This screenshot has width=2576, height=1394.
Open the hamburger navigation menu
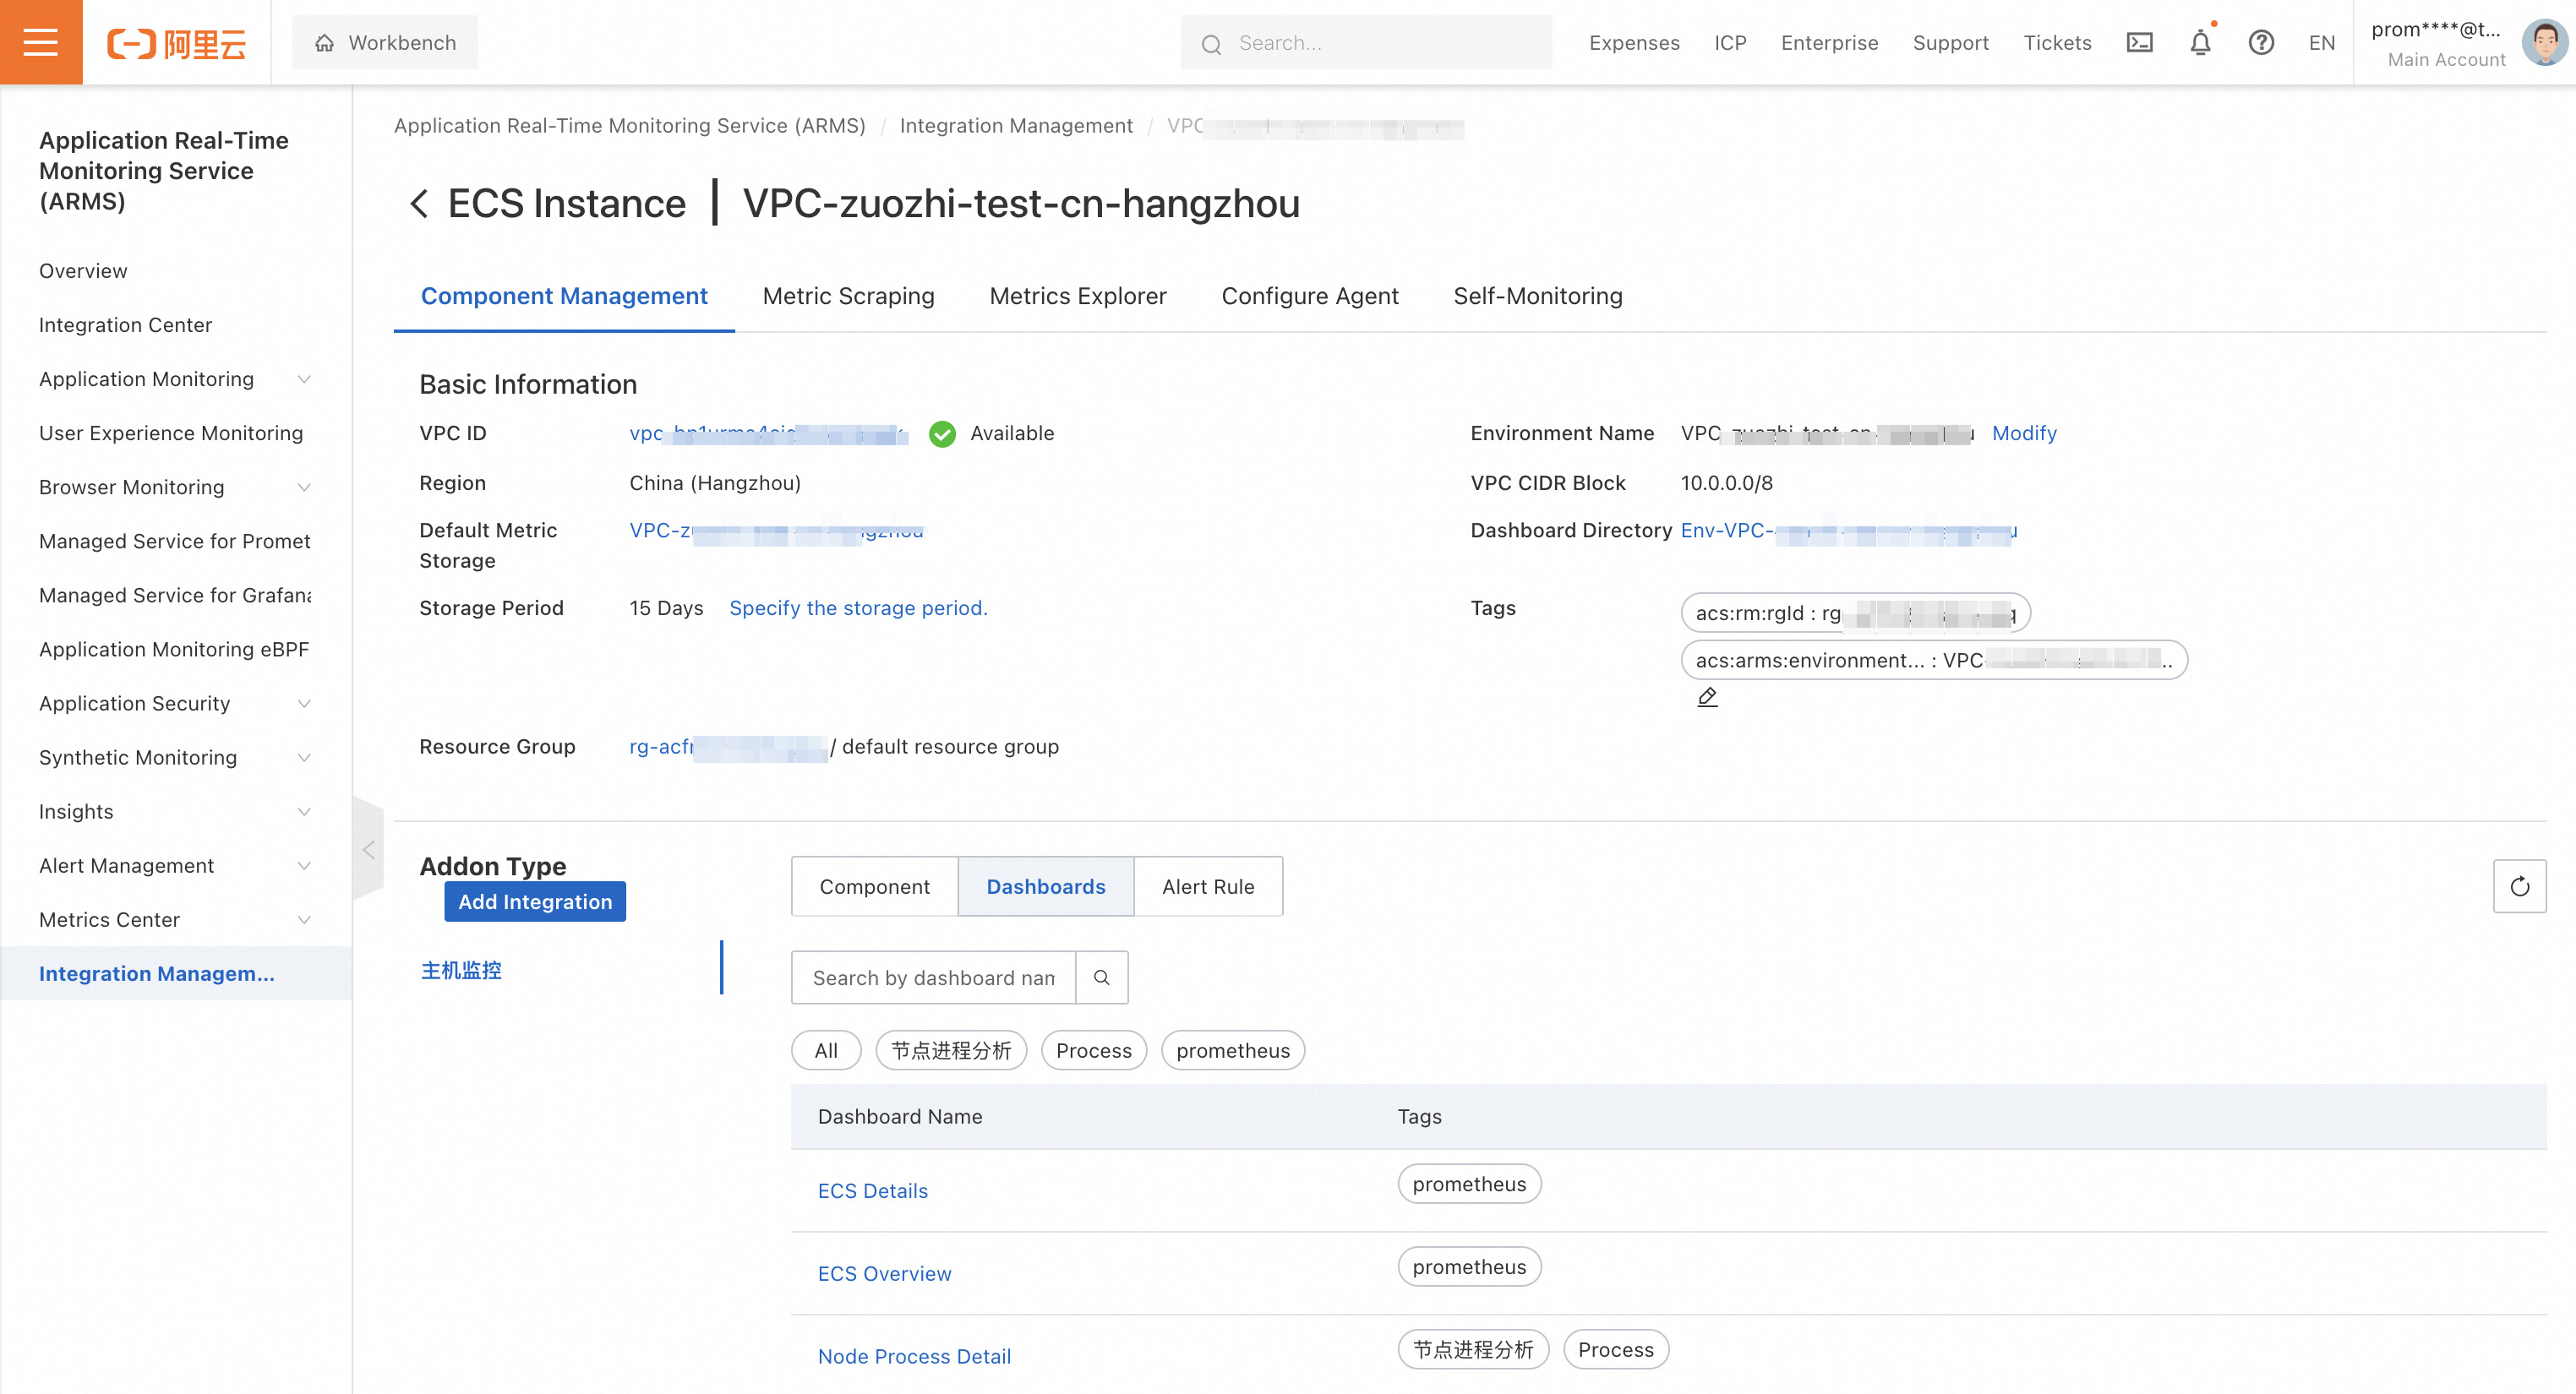point(41,42)
